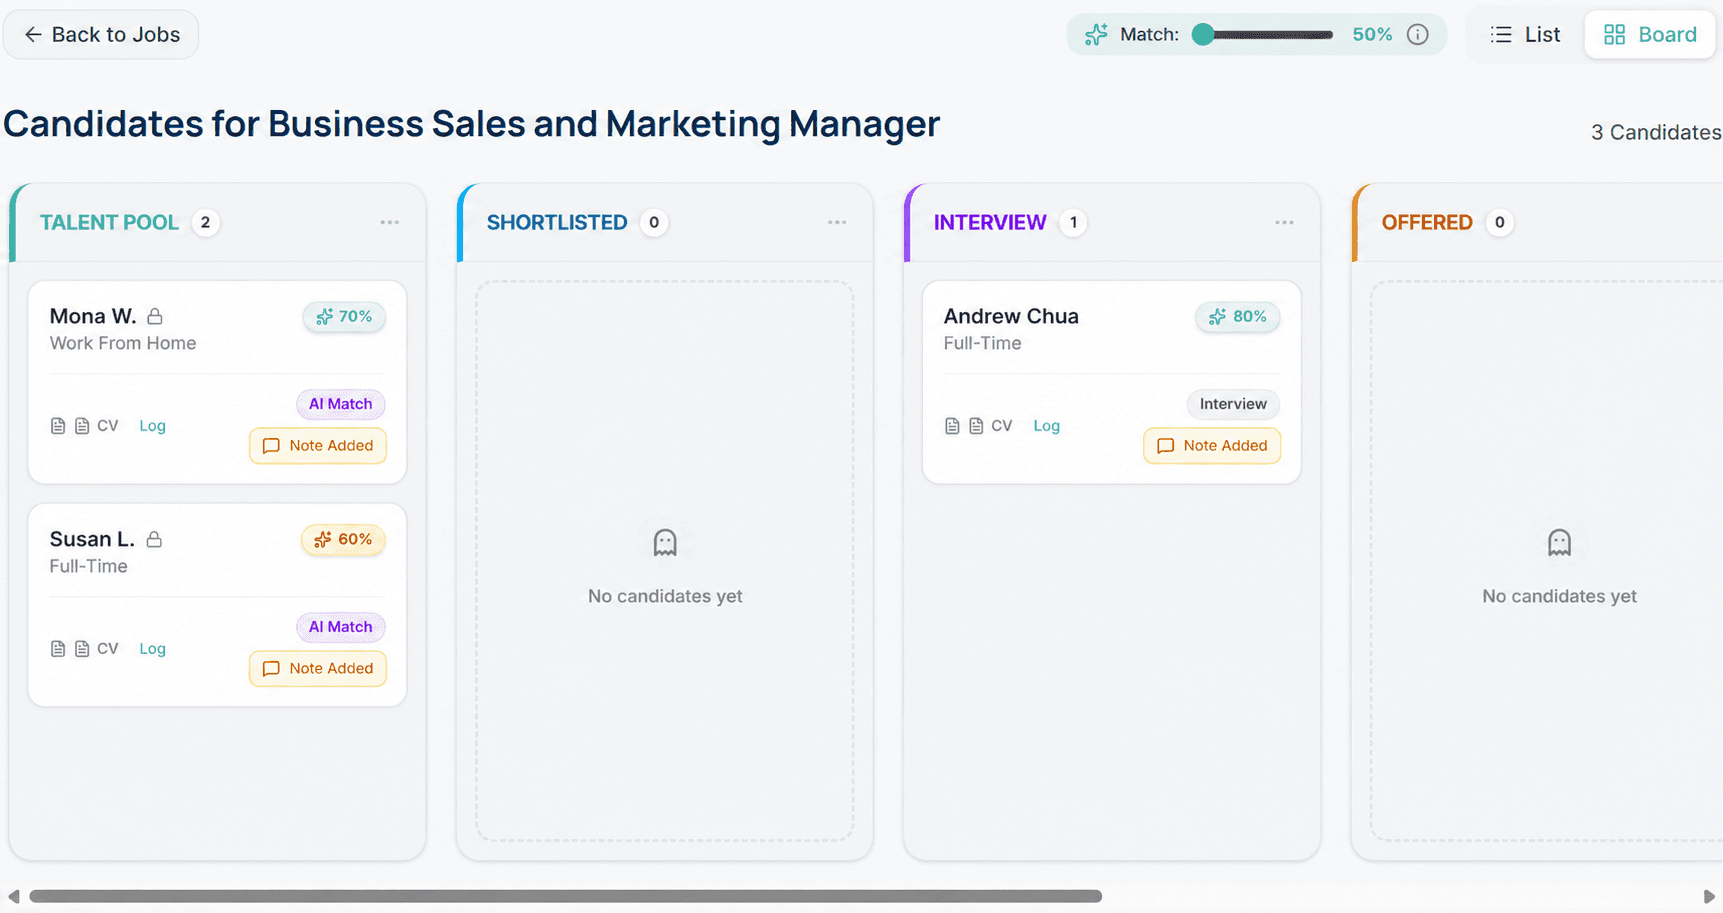Image resolution: width=1723 pixels, height=913 pixels.
Task: Click lock icon next to Mona W.
Action: pos(155,316)
